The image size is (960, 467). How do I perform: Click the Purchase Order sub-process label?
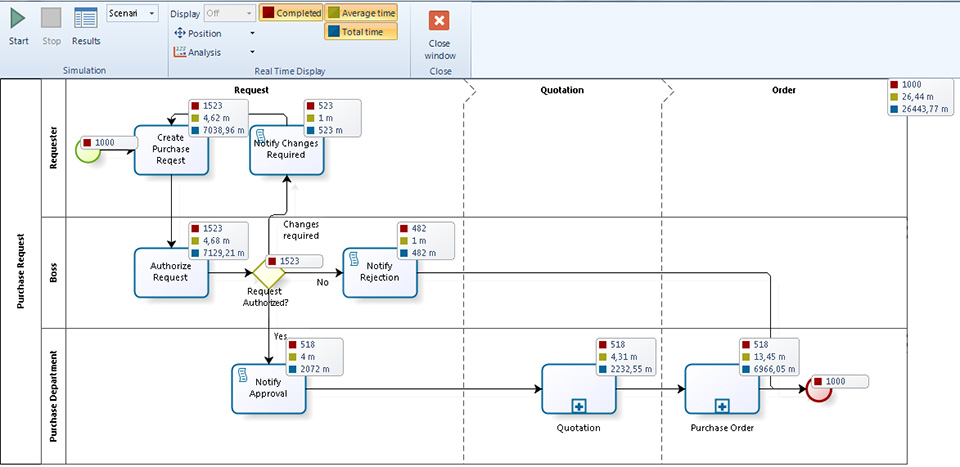click(722, 428)
